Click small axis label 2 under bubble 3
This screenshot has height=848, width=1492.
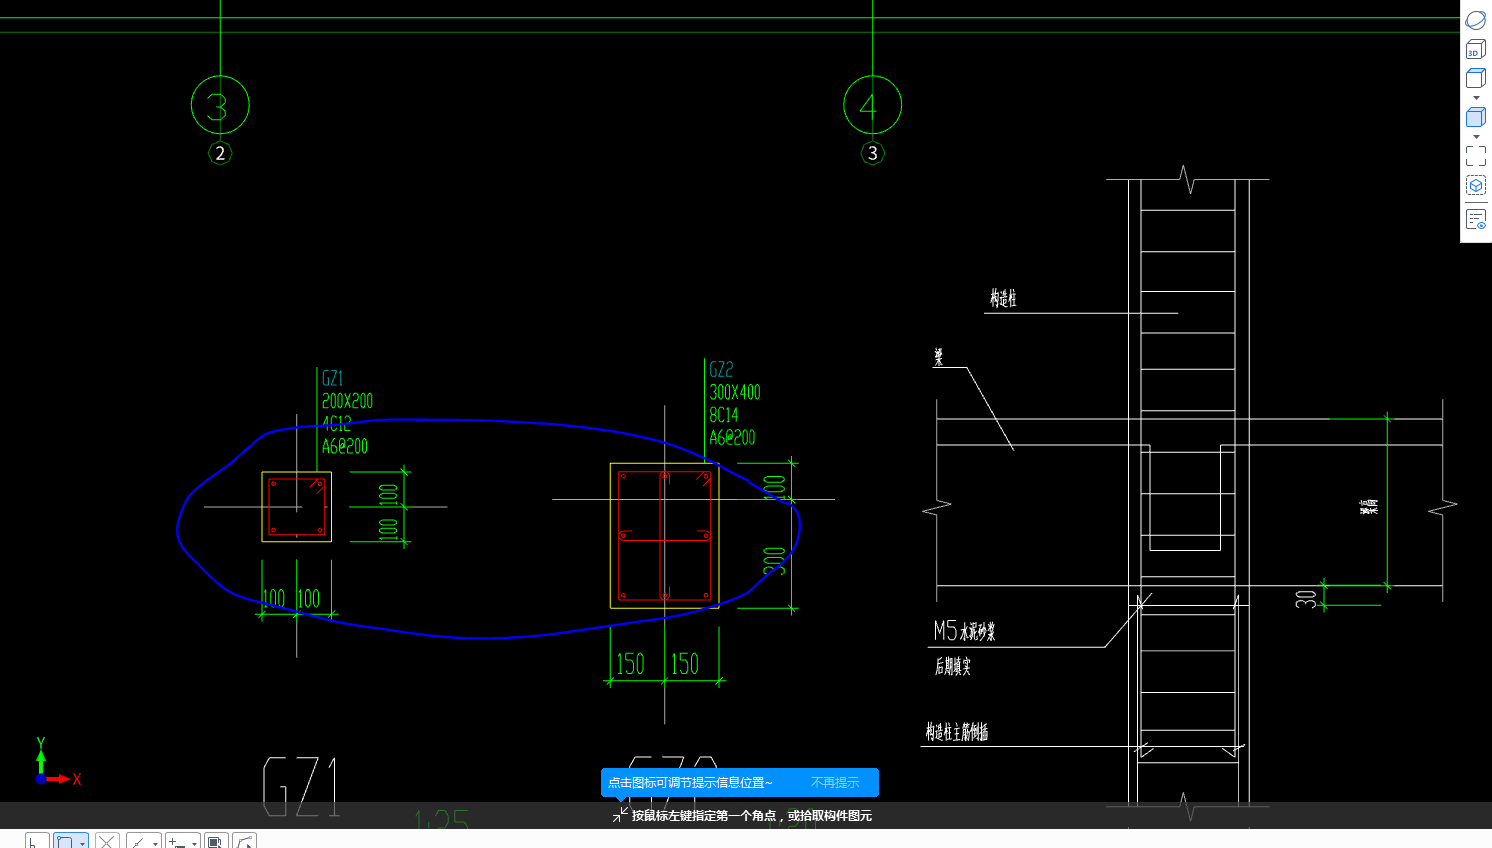[220, 153]
